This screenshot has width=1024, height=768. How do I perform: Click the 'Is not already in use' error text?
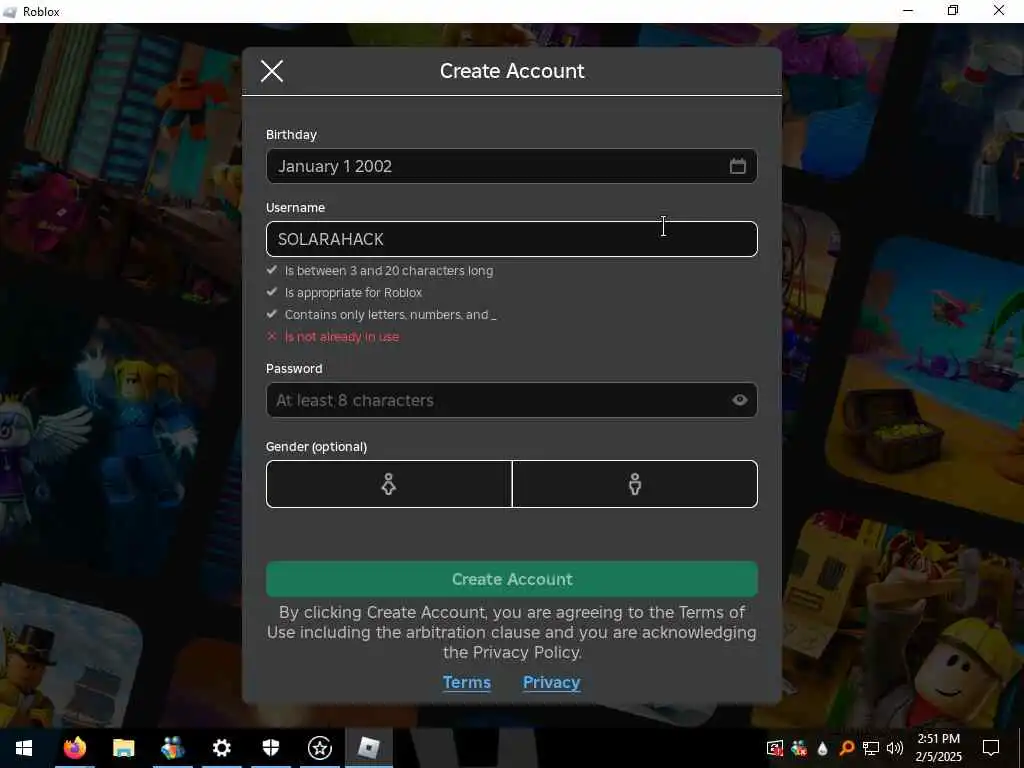pos(342,337)
